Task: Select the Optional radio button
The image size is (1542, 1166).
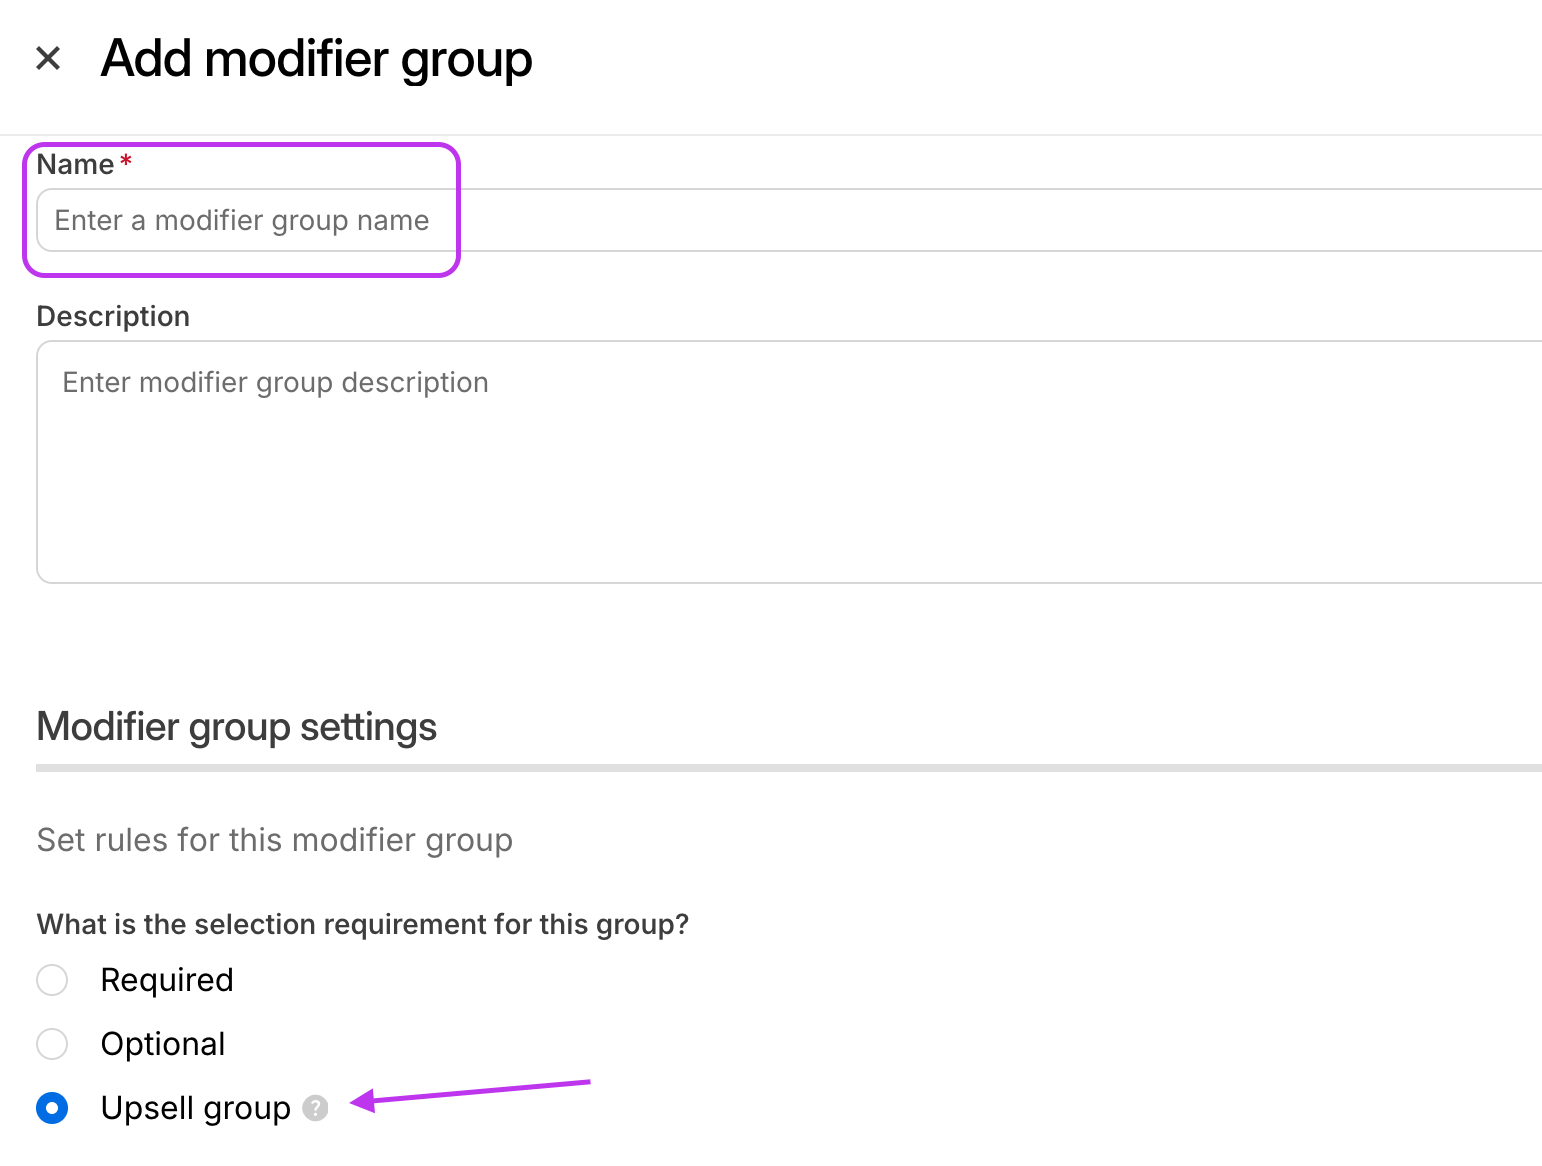Action: (x=52, y=1044)
